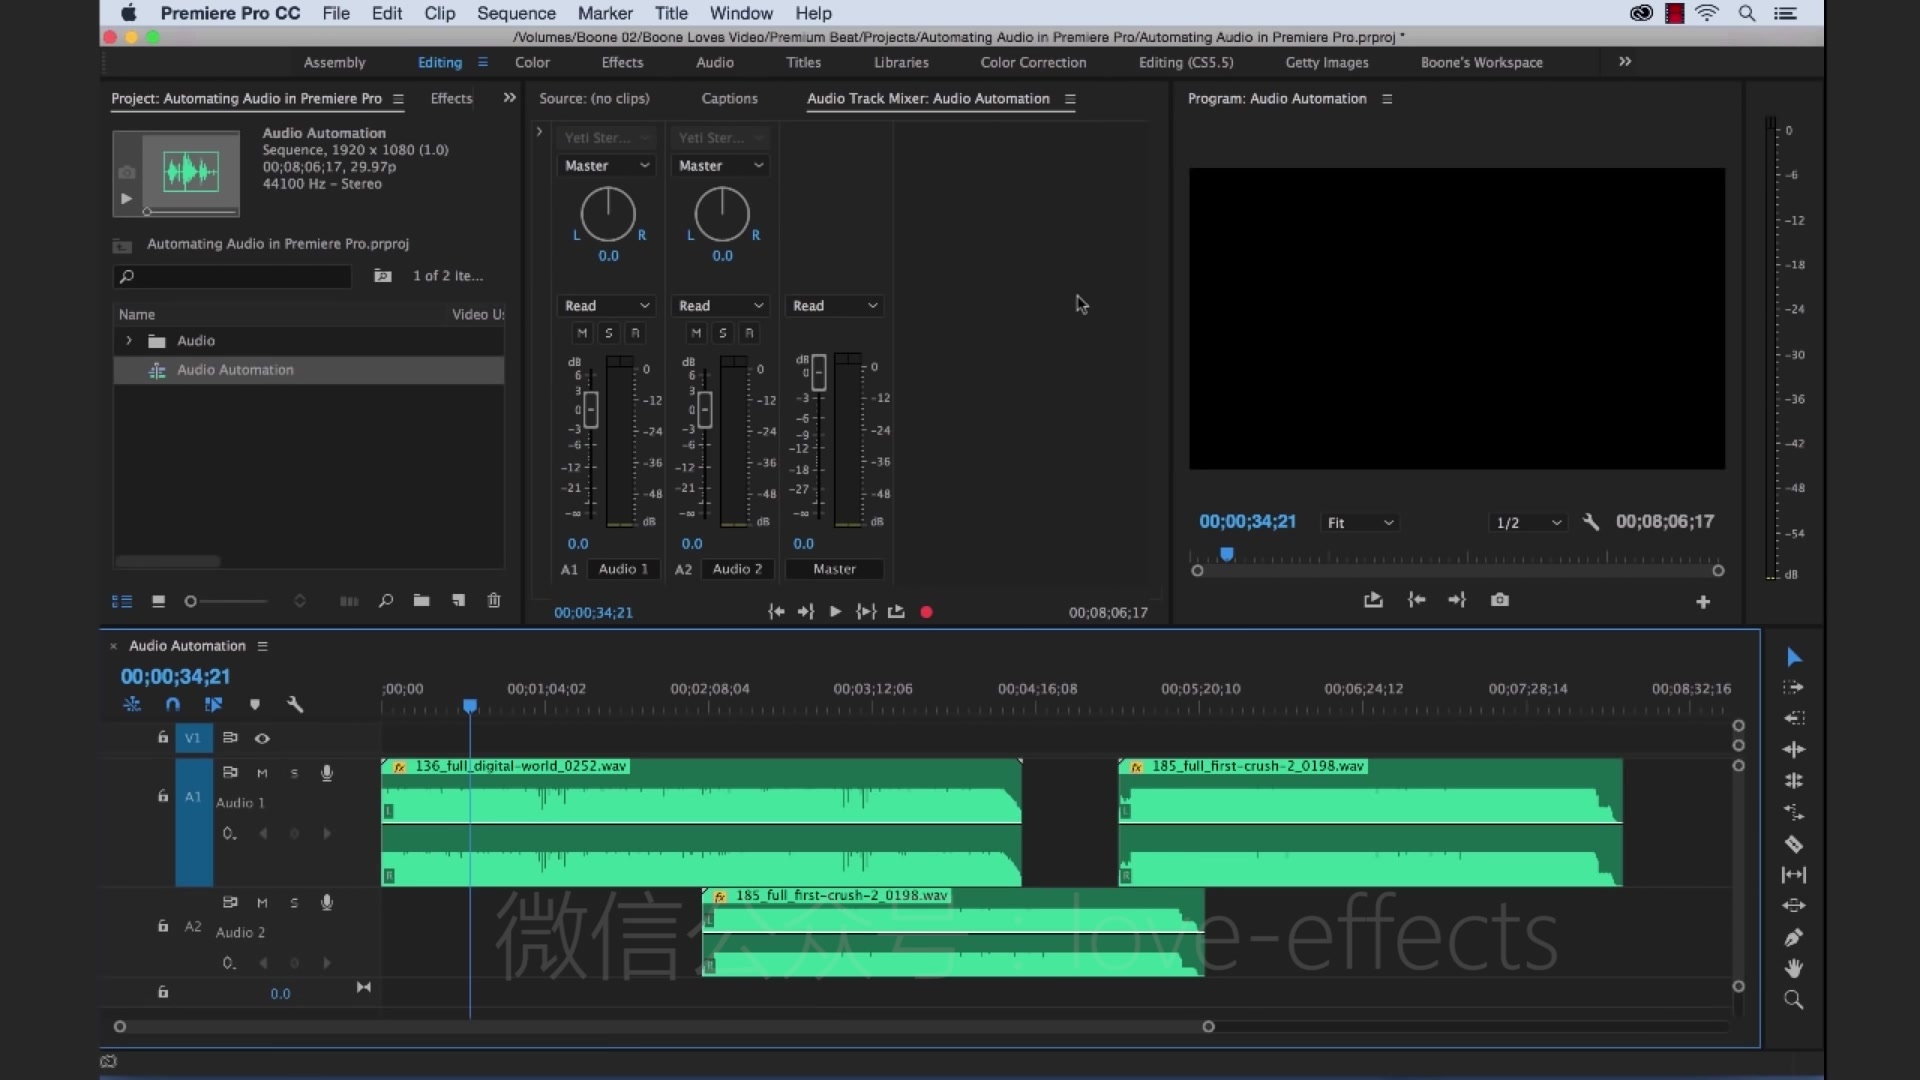Select the Zoom tool magnifier

[1794, 1000]
